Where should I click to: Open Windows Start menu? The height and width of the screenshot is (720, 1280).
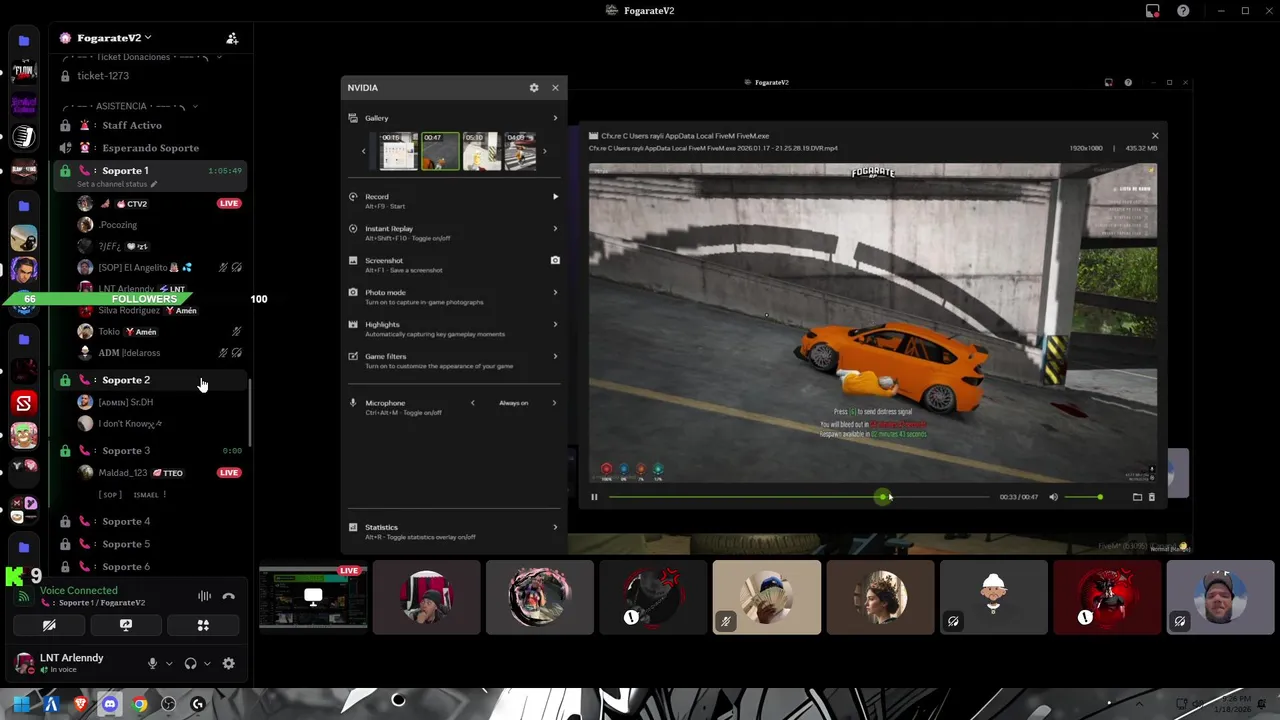(x=21, y=704)
